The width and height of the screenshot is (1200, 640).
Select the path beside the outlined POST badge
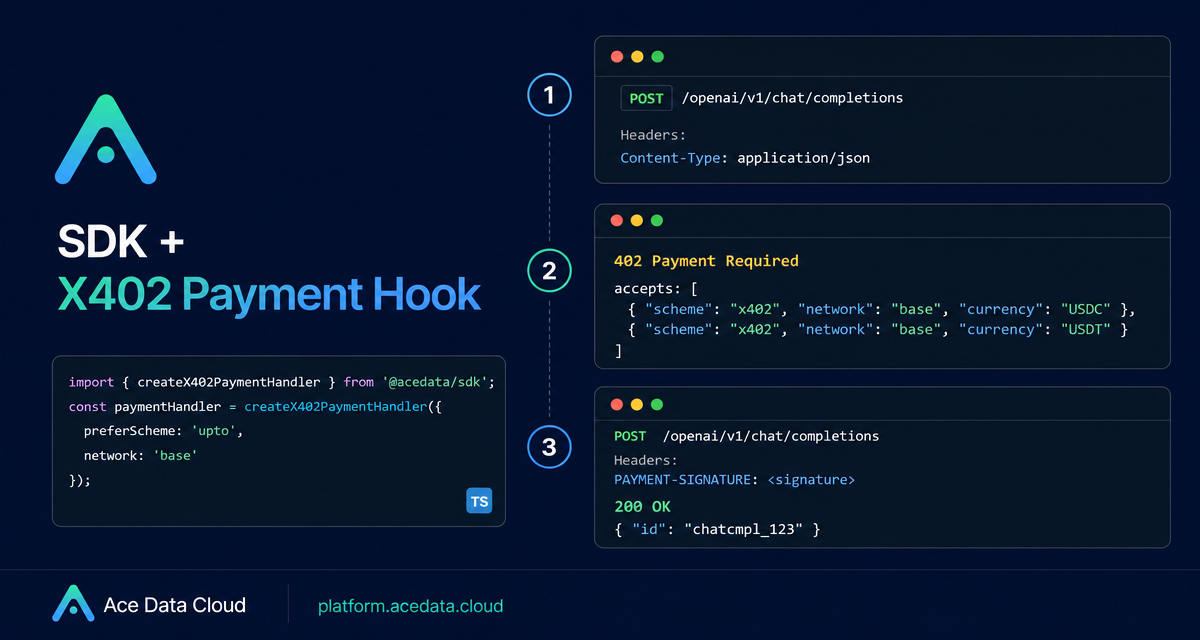click(792, 98)
